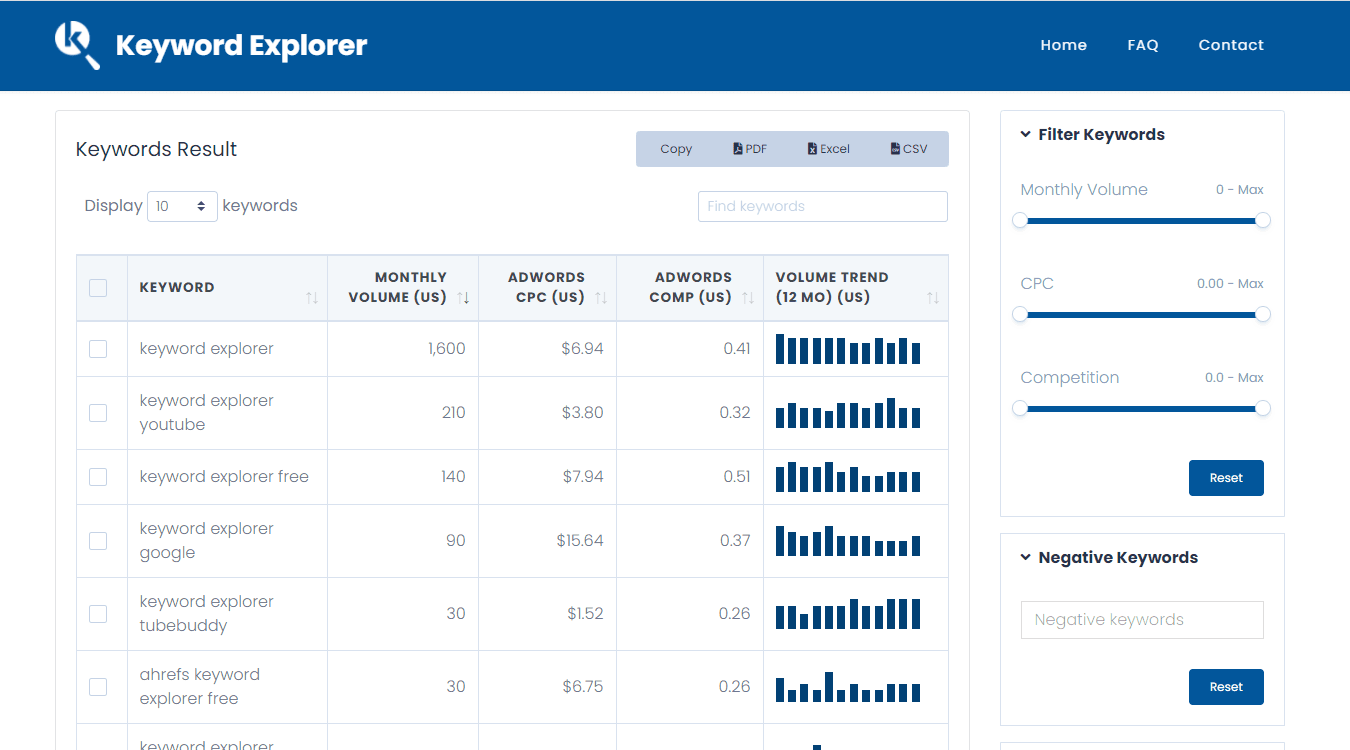Export keywords as PDF
This screenshot has width=1350, height=750.
749,148
